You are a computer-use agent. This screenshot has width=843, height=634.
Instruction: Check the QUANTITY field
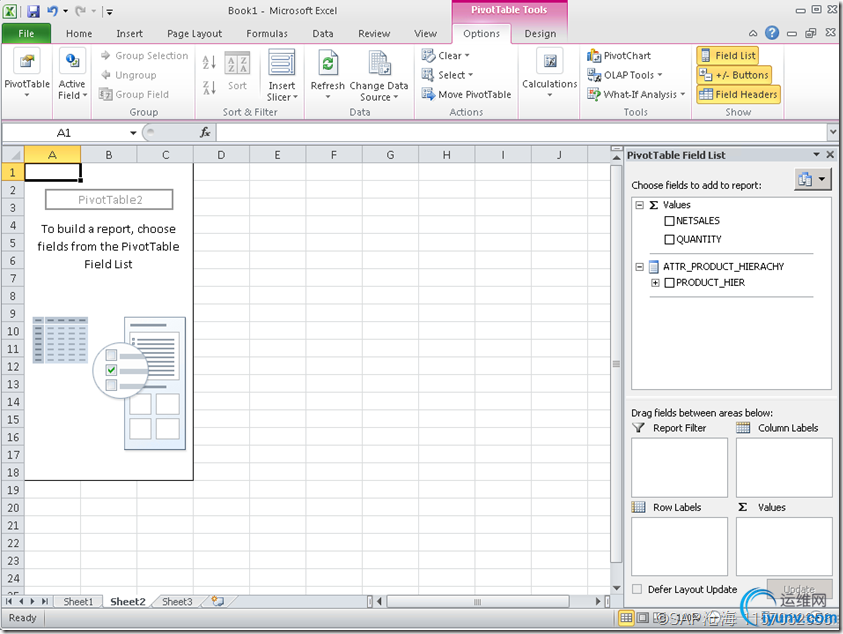(669, 239)
